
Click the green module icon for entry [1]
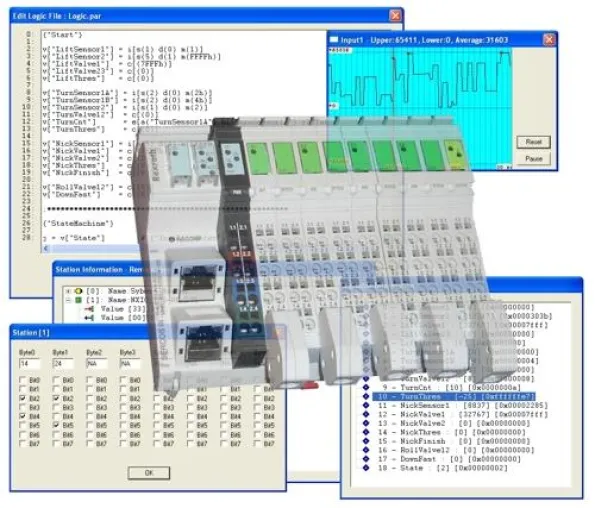[x=79, y=300]
